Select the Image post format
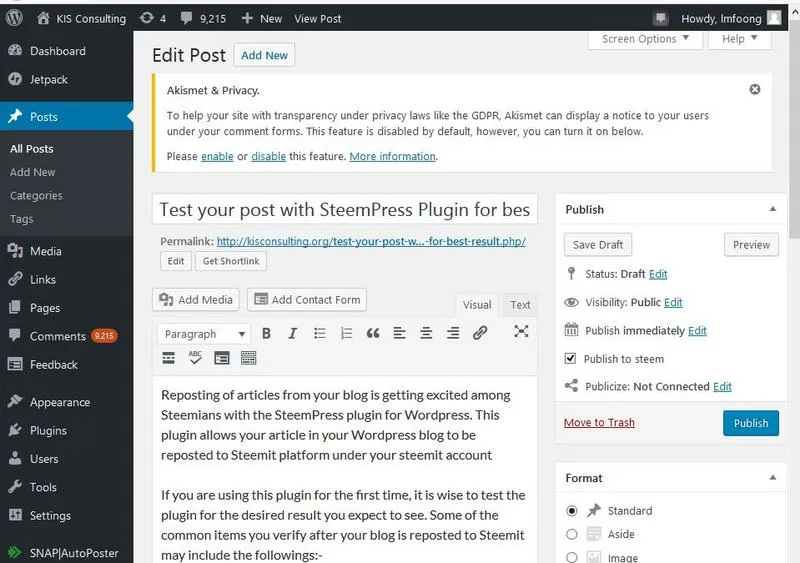The image size is (800, 563). pyautogui.click(x=571, y=557)
